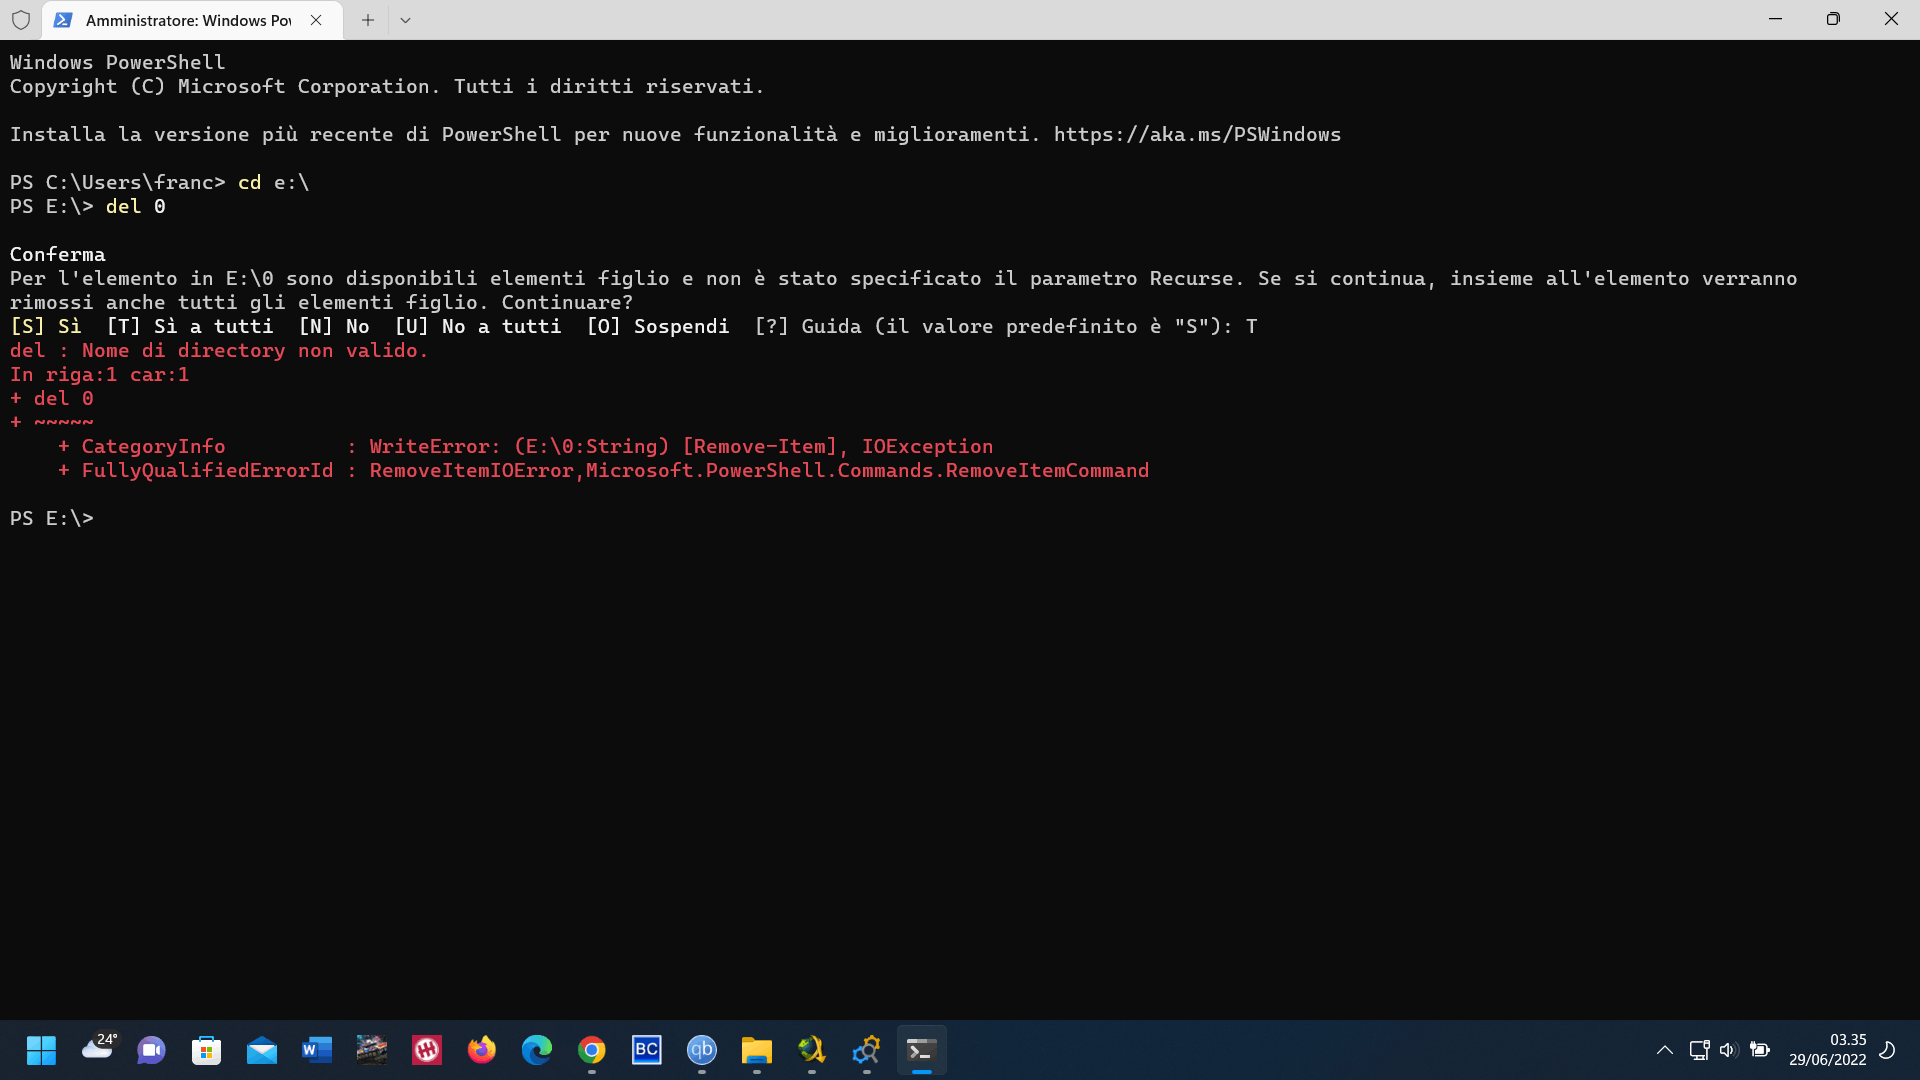Switch to Google Chrome in taskbar

[591, 1050]
